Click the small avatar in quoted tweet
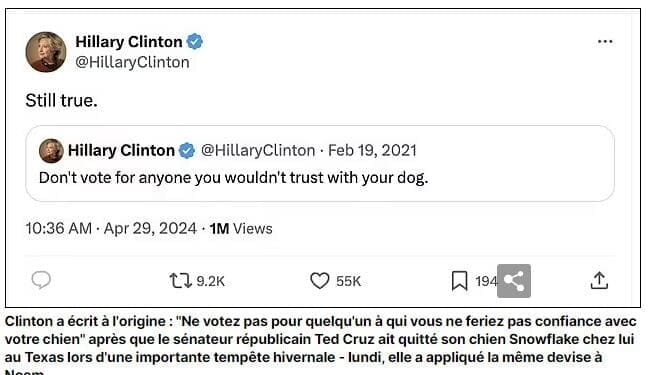The height and width of the screenshot is (375, 648). pos(51,150)
